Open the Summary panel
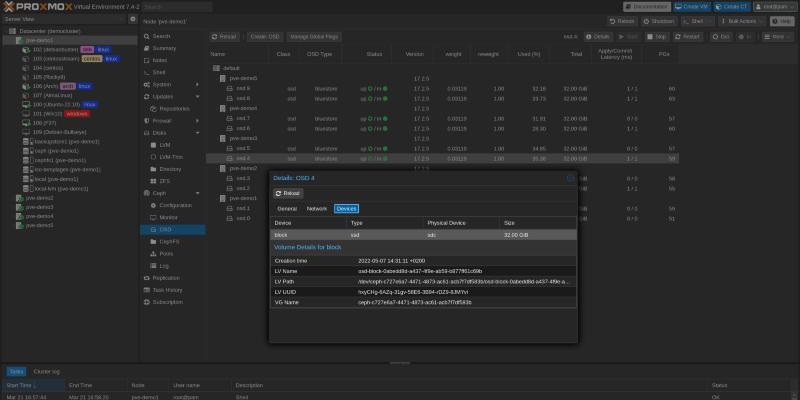 pos(165,48)
